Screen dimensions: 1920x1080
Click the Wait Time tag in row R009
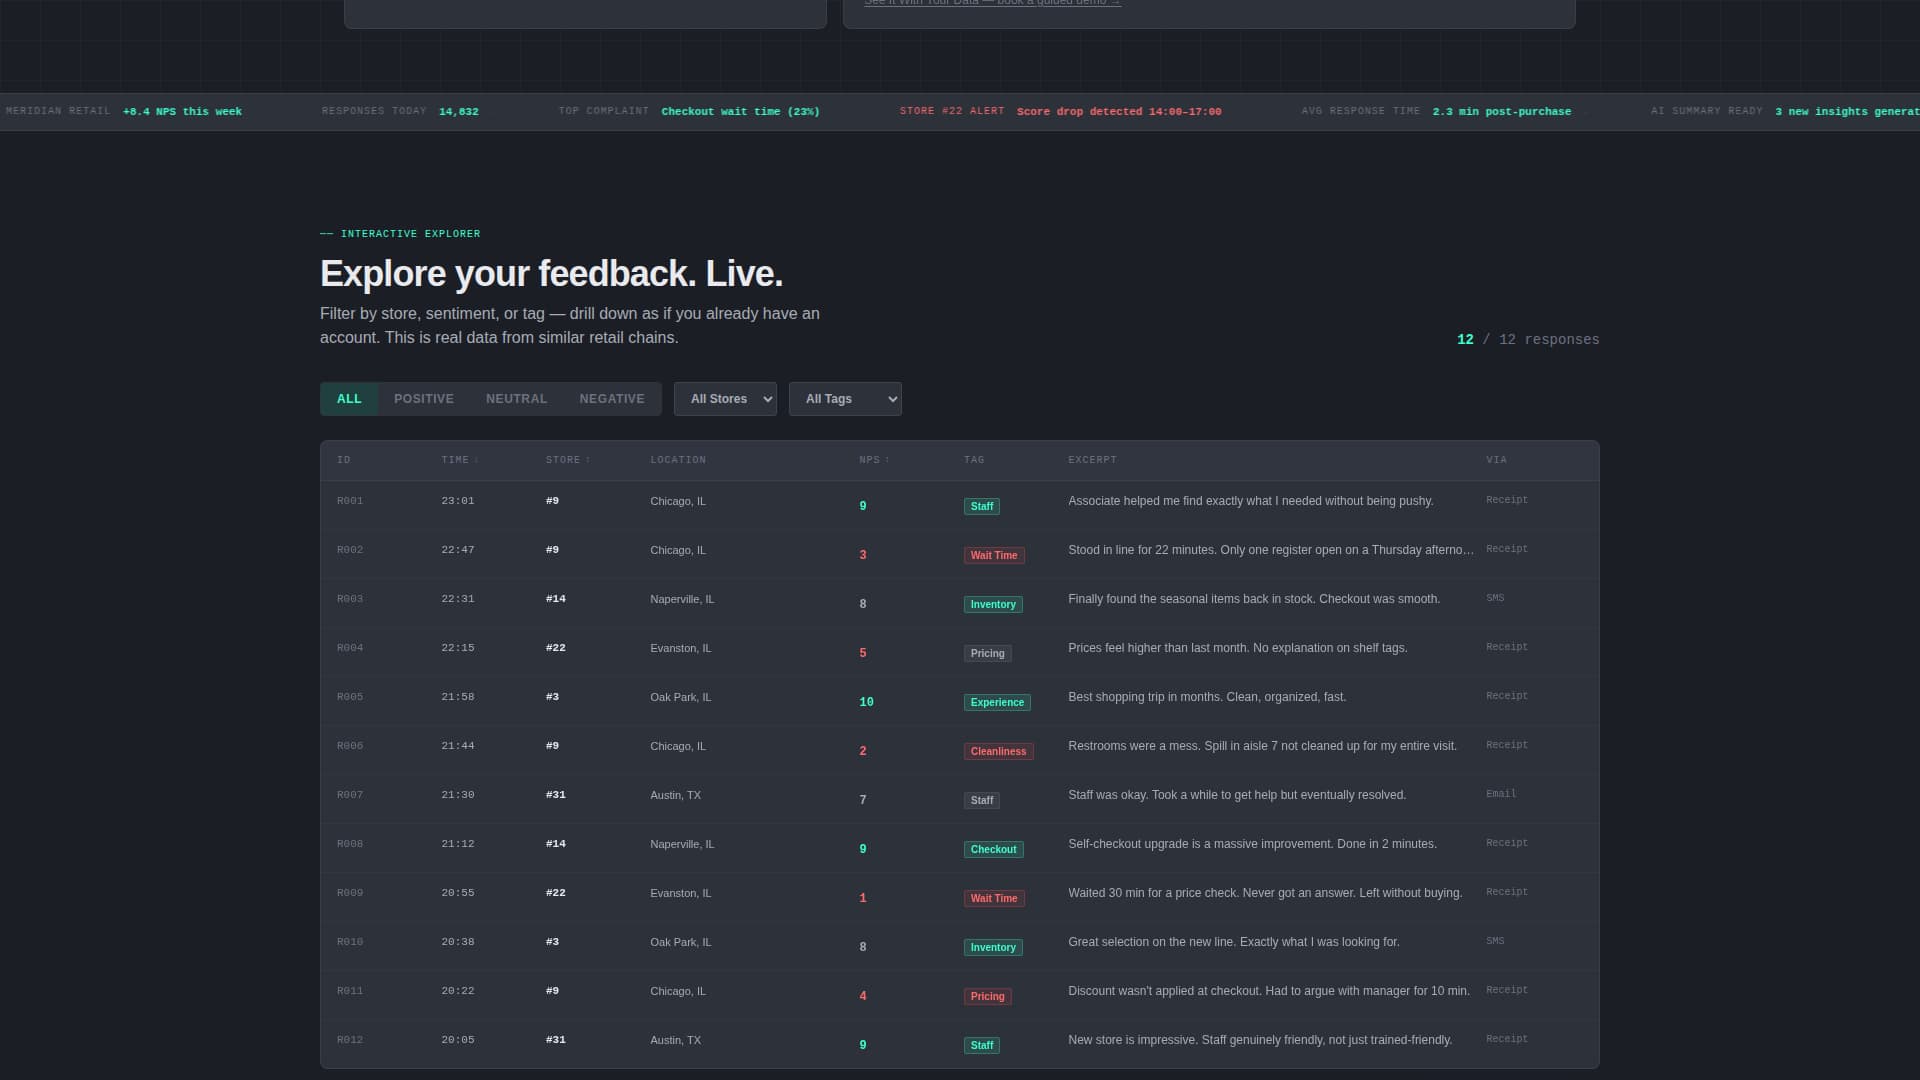tap(994, 899)
